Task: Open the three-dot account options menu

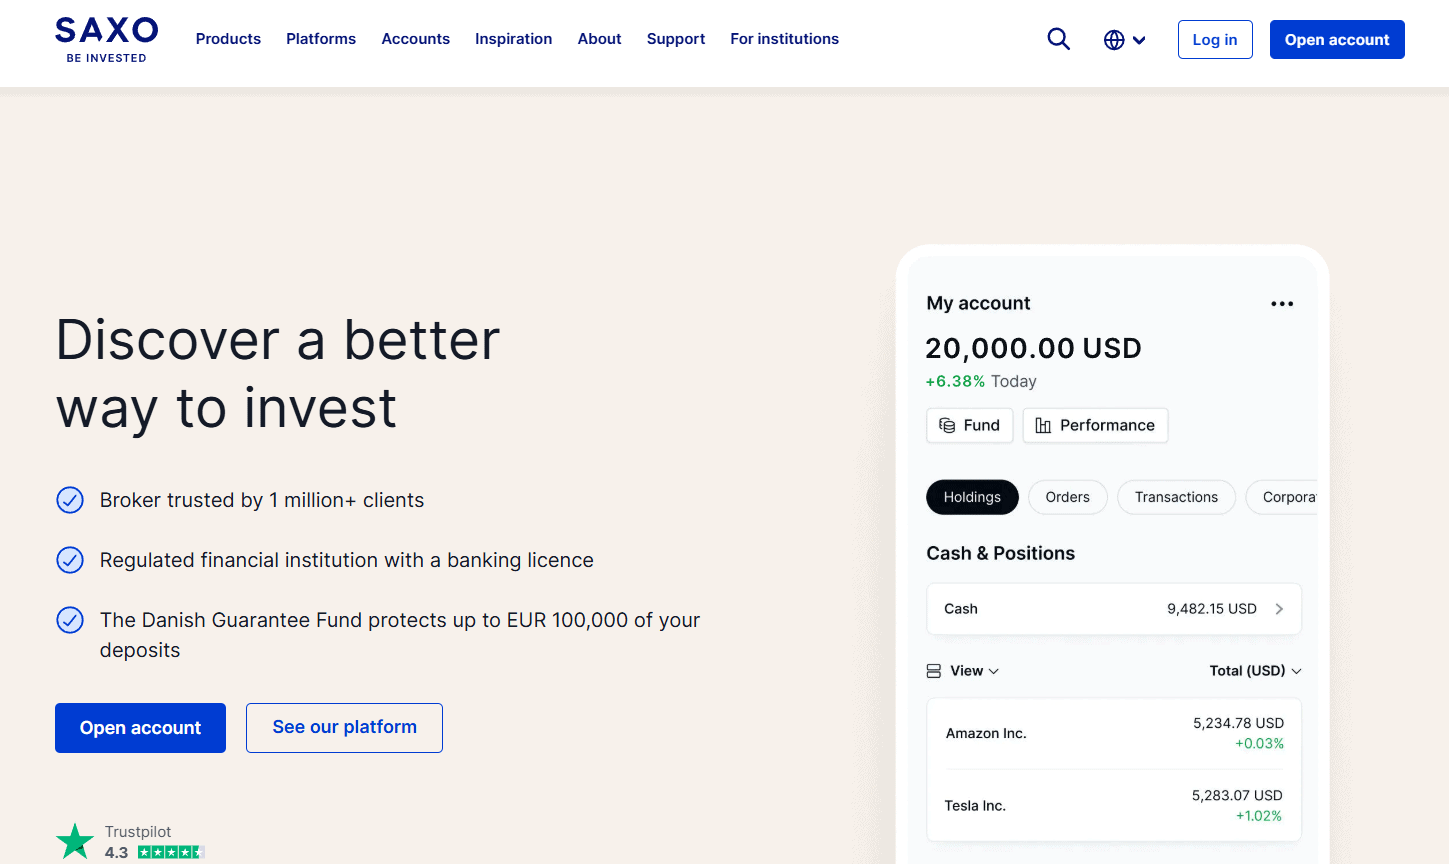Action: (1282, 303)
